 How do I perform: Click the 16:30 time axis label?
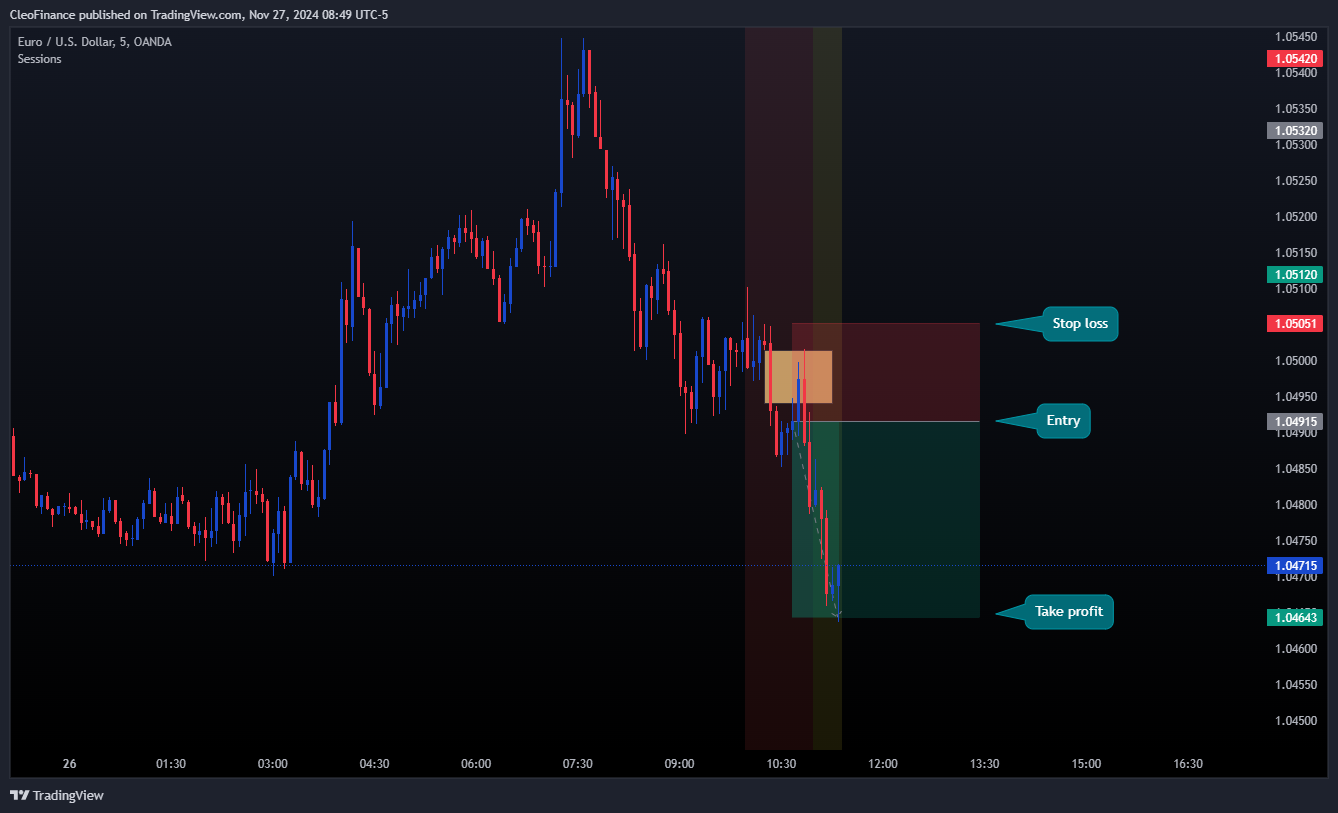tap(1188, 764)
